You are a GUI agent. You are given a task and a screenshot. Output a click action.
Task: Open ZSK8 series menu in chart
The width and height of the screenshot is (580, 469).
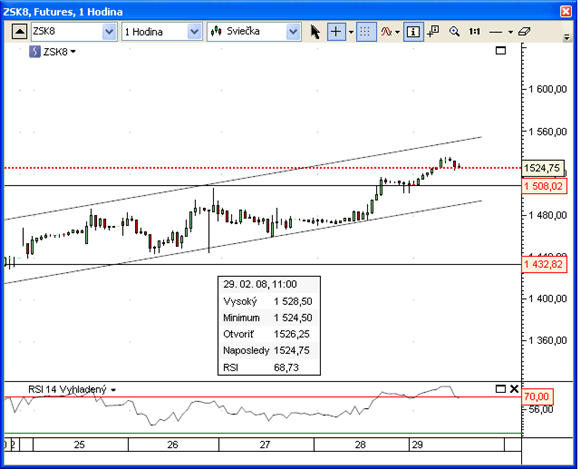tap(53, 52)
